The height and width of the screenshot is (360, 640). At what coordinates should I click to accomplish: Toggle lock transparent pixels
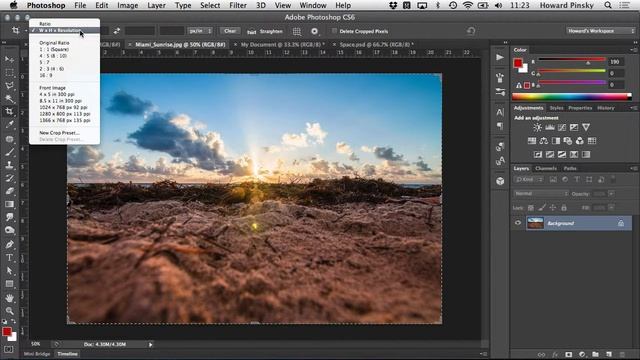click(x=531, y=208)
